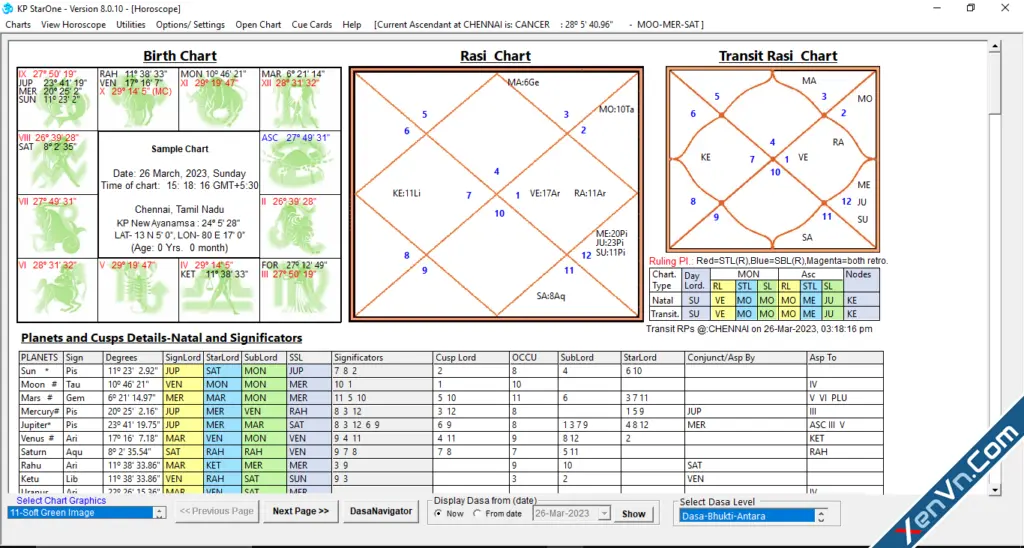Screen dimensions: 1024x548
Task: Click the Mercury# planet cell
Action: (x=41, y=411)
